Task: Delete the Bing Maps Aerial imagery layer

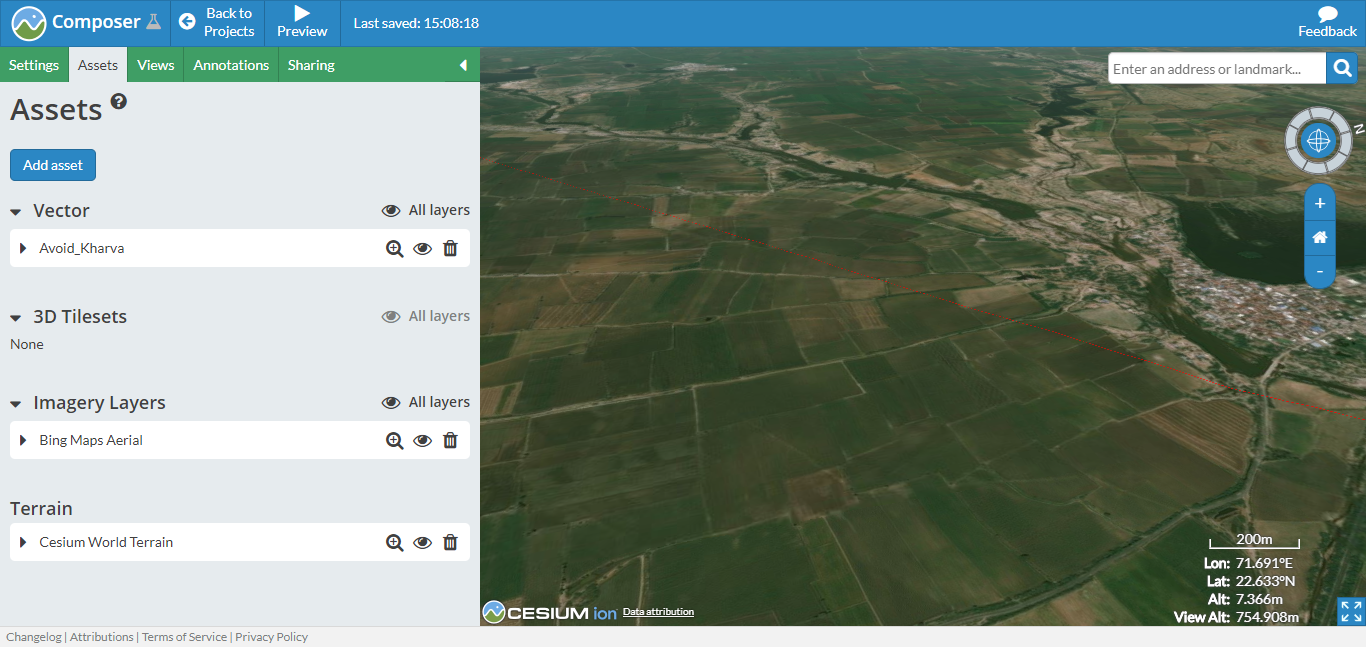Action: (450, 440)
